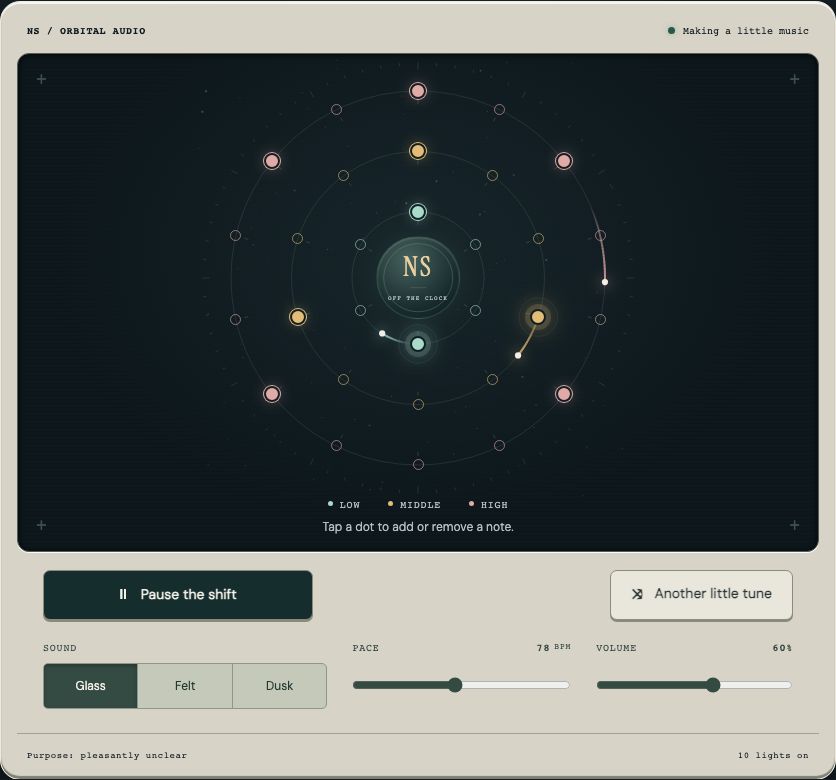Pause the shift with the main button
Image resolution: width=836 pixels, height=780 pixels.
(178, 594)
